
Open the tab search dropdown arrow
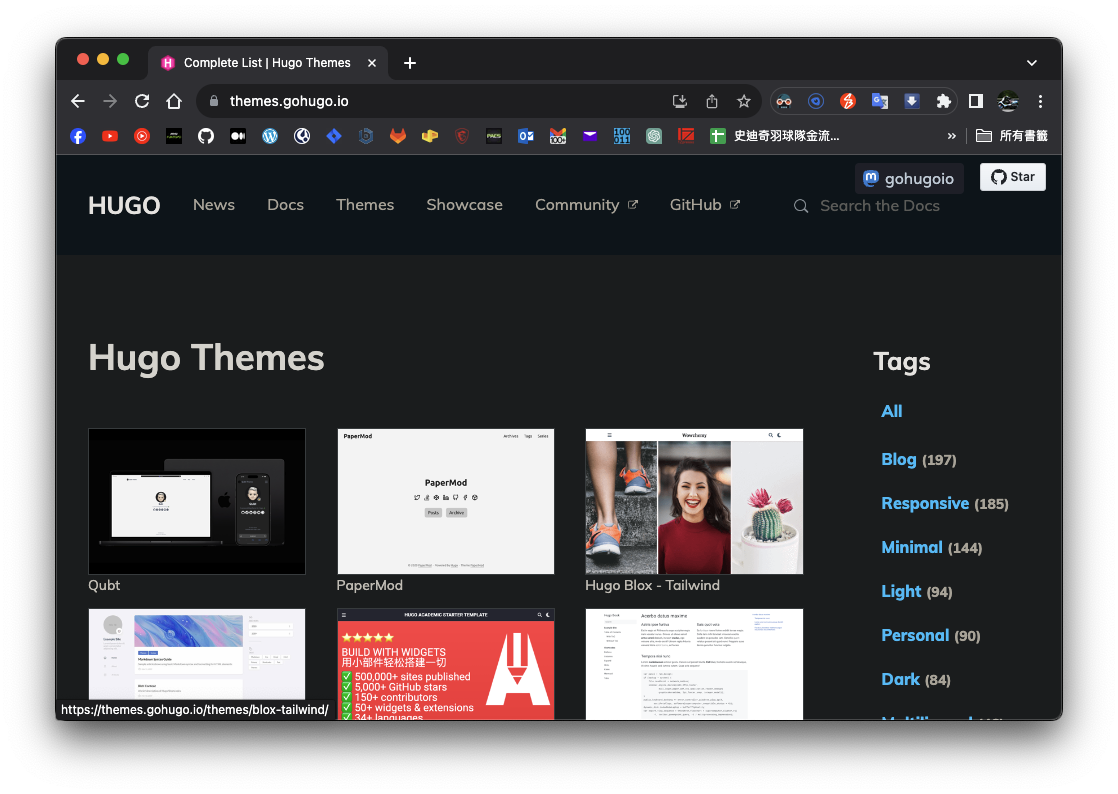1032,63
